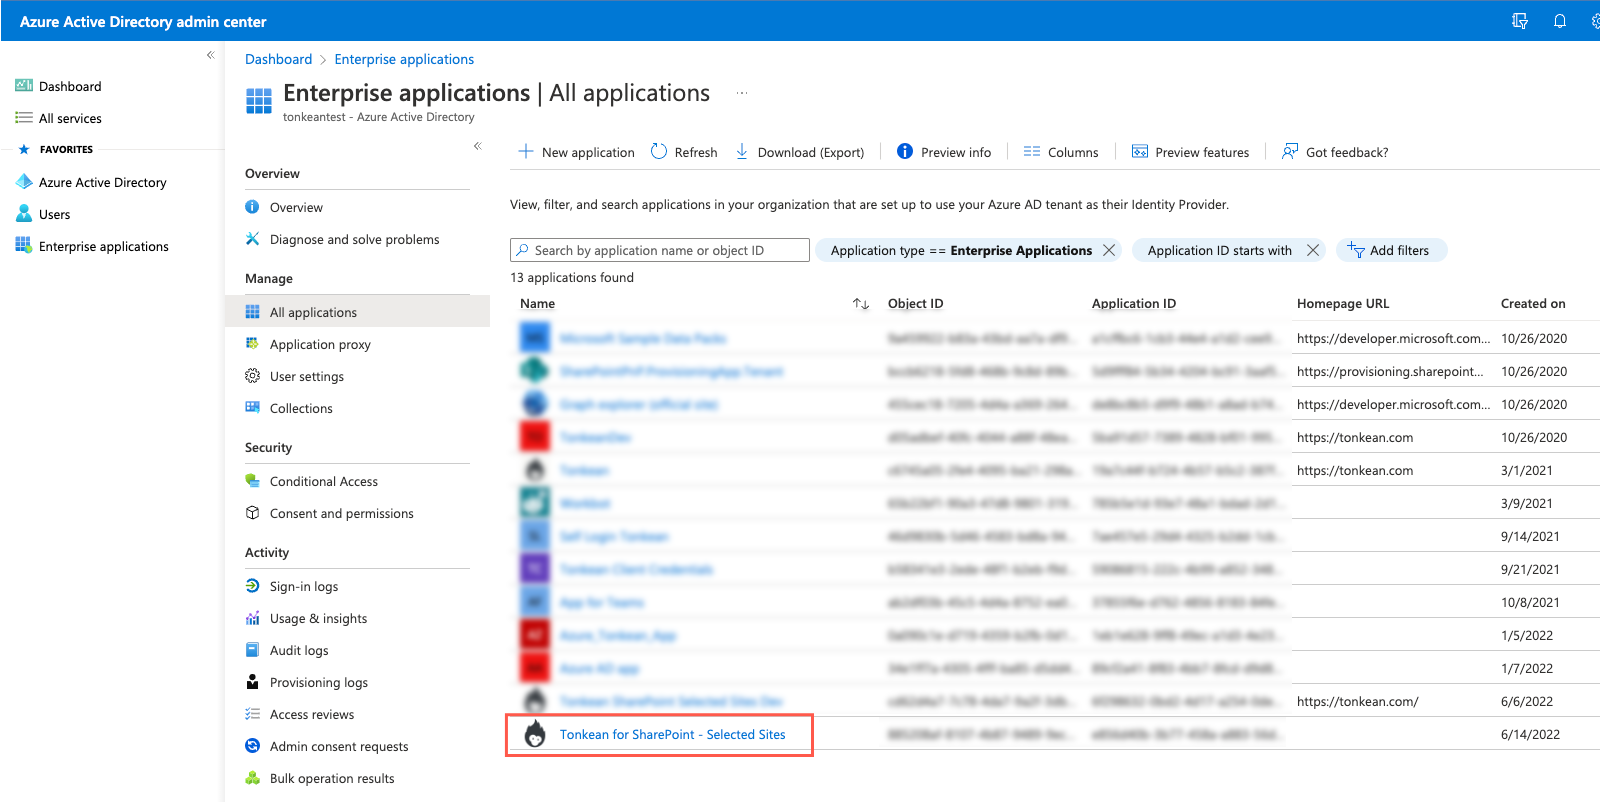Screen dimensions: 1600x802
Task: Click the 9/21/2021 created date cell
Action: coord(1530,569)
